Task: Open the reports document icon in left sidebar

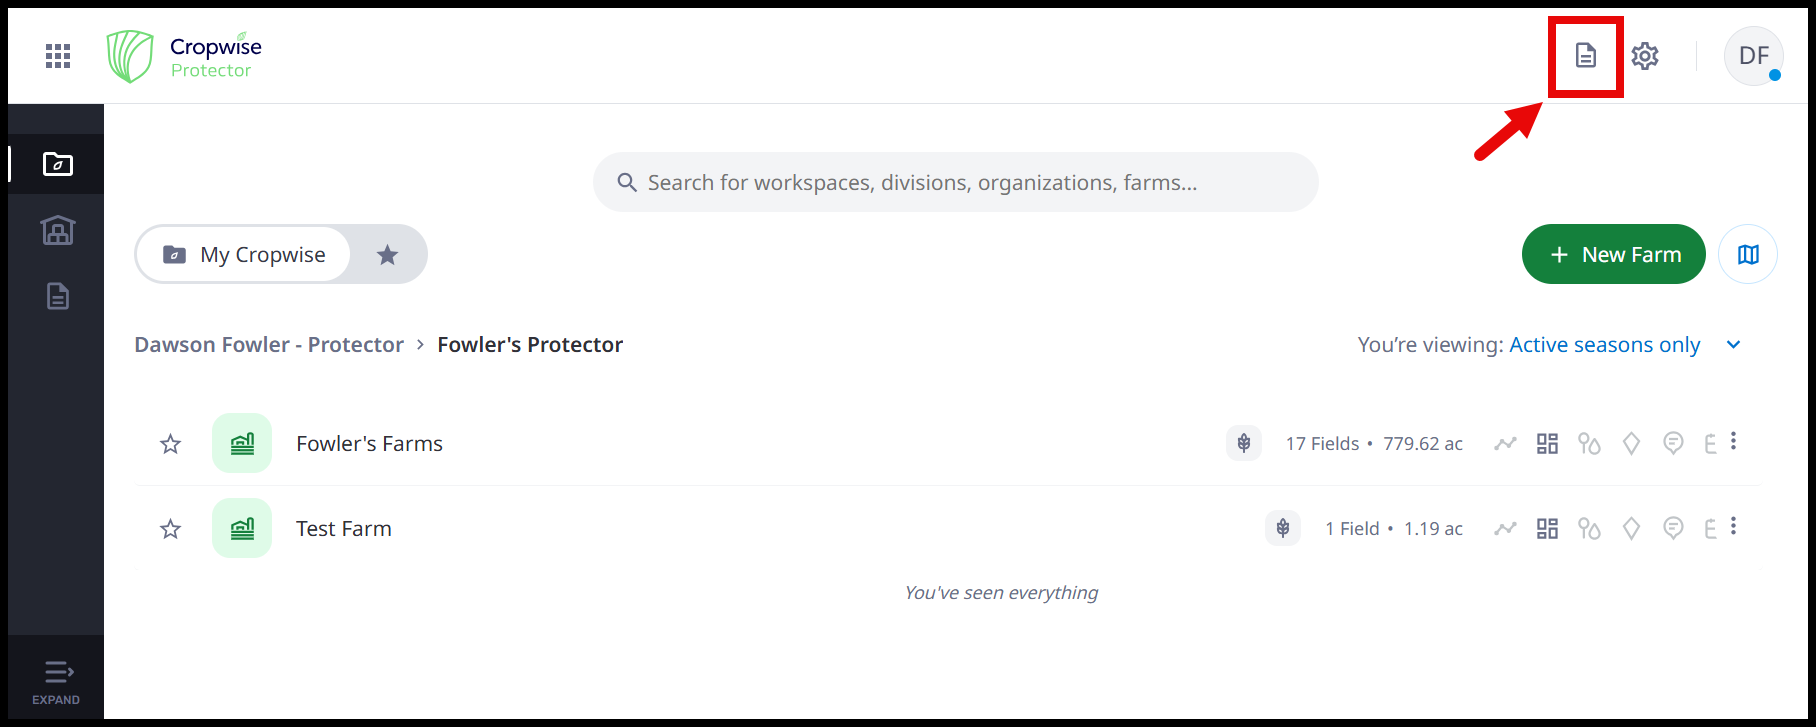Action: (57, 296)
